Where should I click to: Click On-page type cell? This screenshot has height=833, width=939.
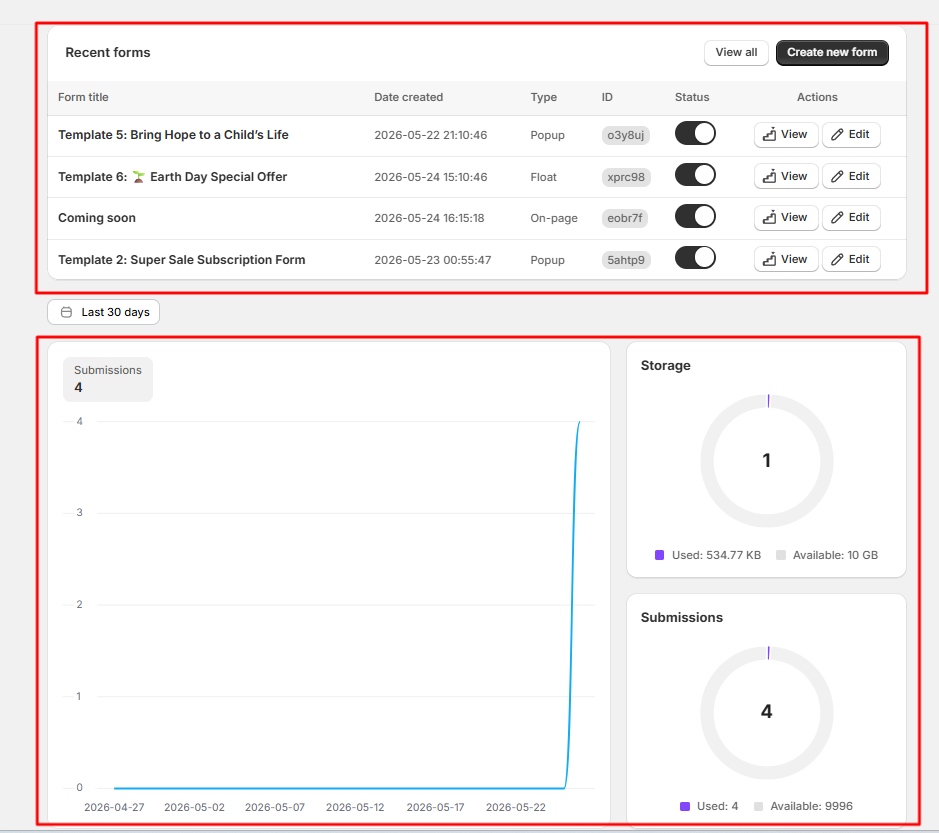554,219
